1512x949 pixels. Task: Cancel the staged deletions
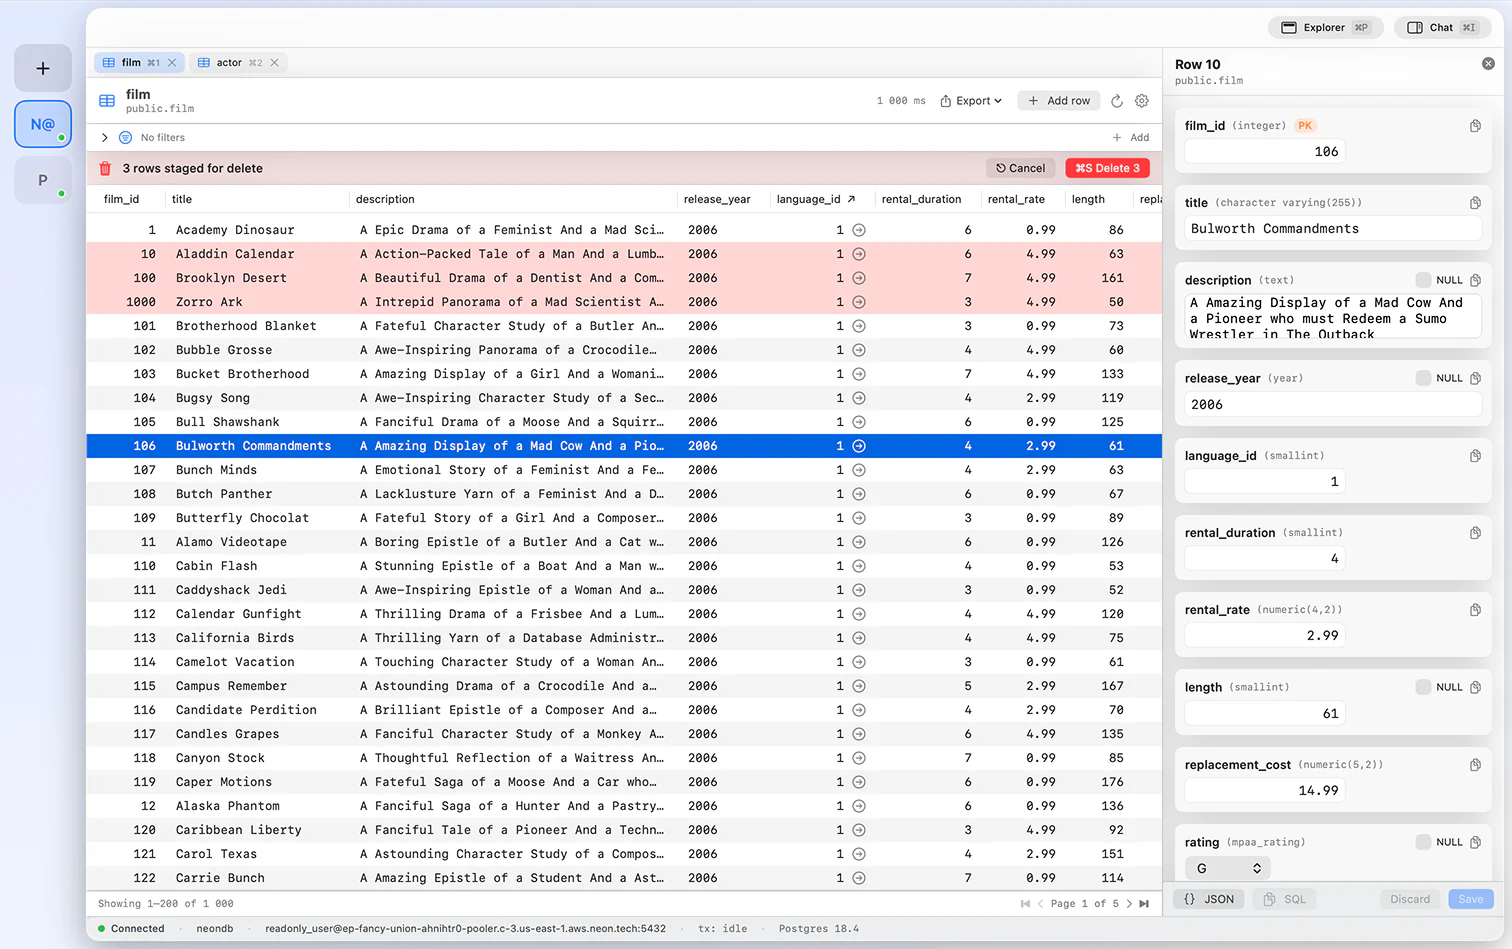click(1020, 168)
